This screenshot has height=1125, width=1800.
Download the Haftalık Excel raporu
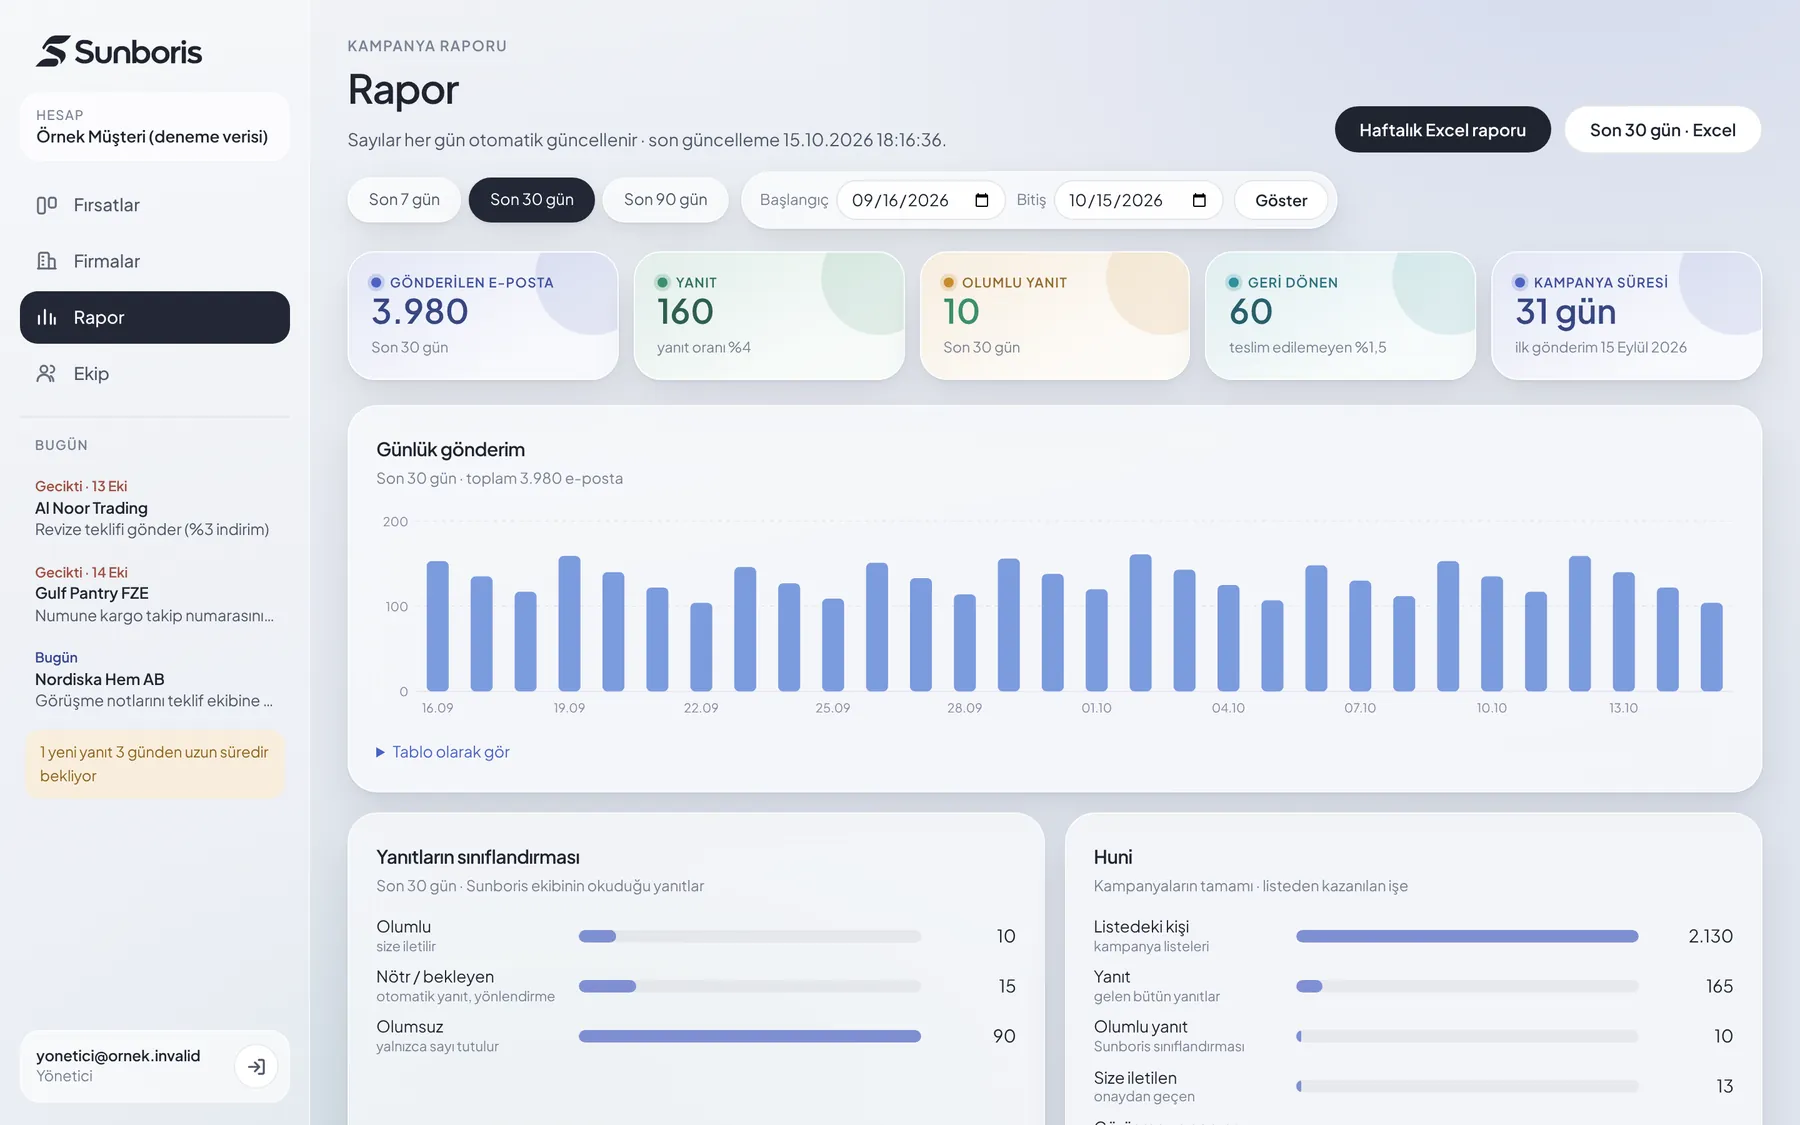[x=1442, y=130]
